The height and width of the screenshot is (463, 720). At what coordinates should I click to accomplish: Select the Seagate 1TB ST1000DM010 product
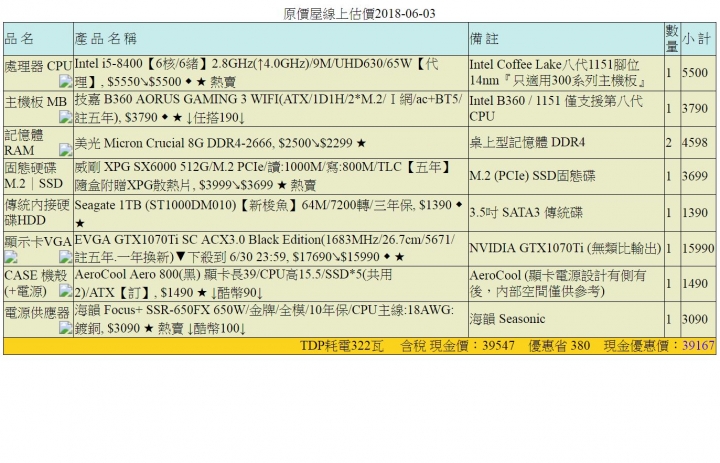click(269, 214)
